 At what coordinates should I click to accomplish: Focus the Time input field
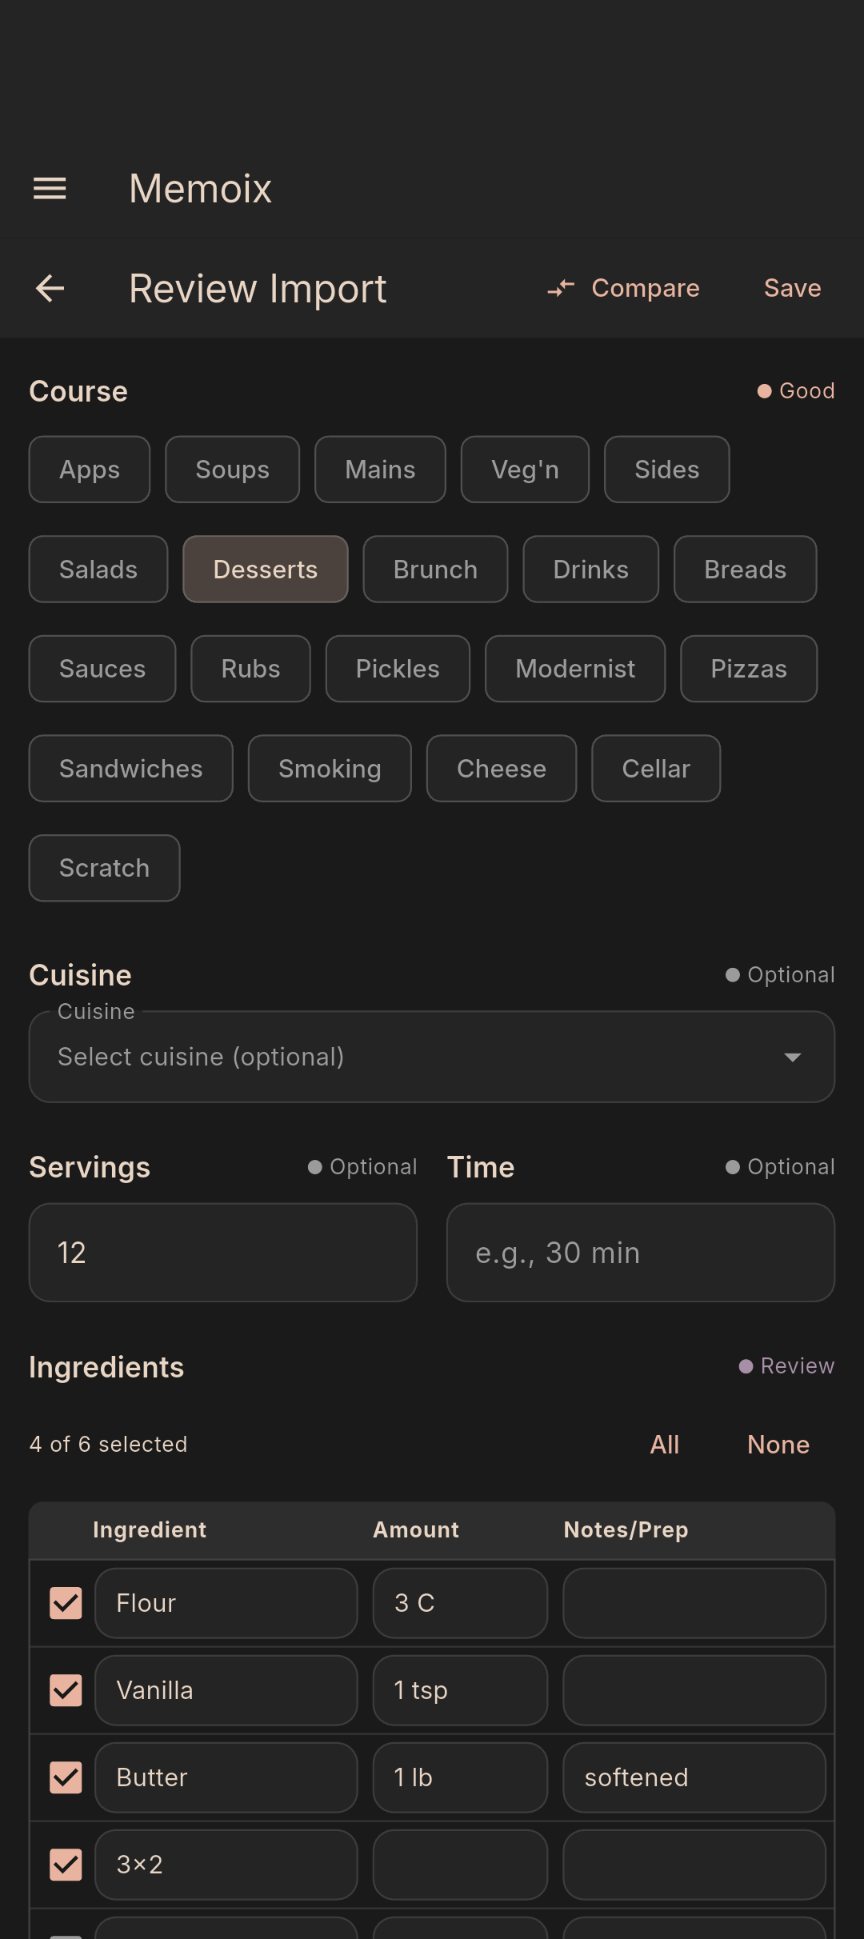(x=640, y=1252)
